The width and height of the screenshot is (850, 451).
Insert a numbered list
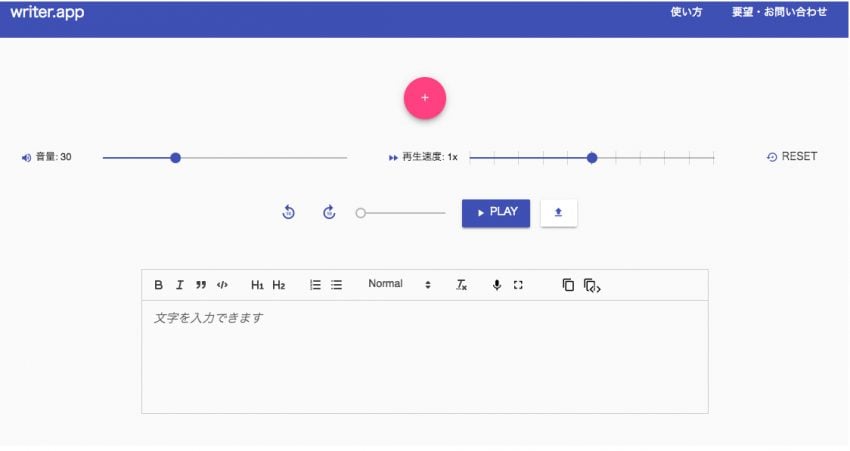tap(315, 285)
